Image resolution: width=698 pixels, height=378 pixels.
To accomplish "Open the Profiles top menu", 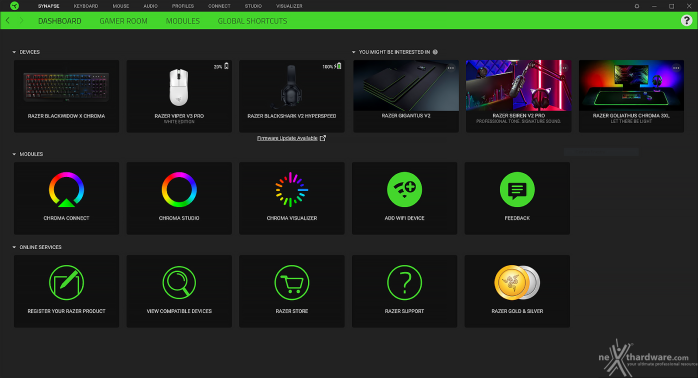I will [x=183, y=6].
